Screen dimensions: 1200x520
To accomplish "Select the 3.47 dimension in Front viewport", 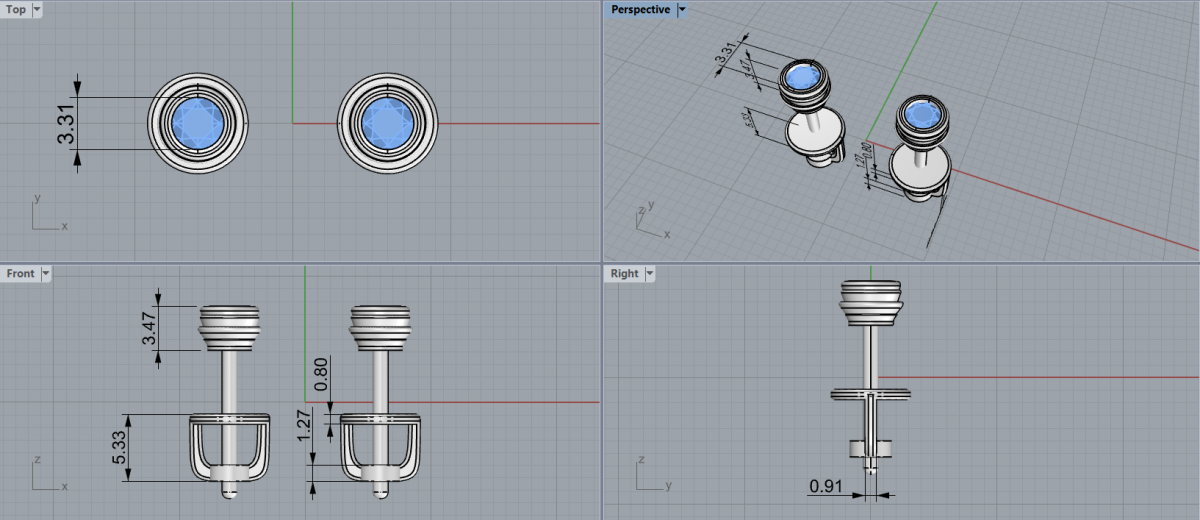I will click(x=149, y=328).
